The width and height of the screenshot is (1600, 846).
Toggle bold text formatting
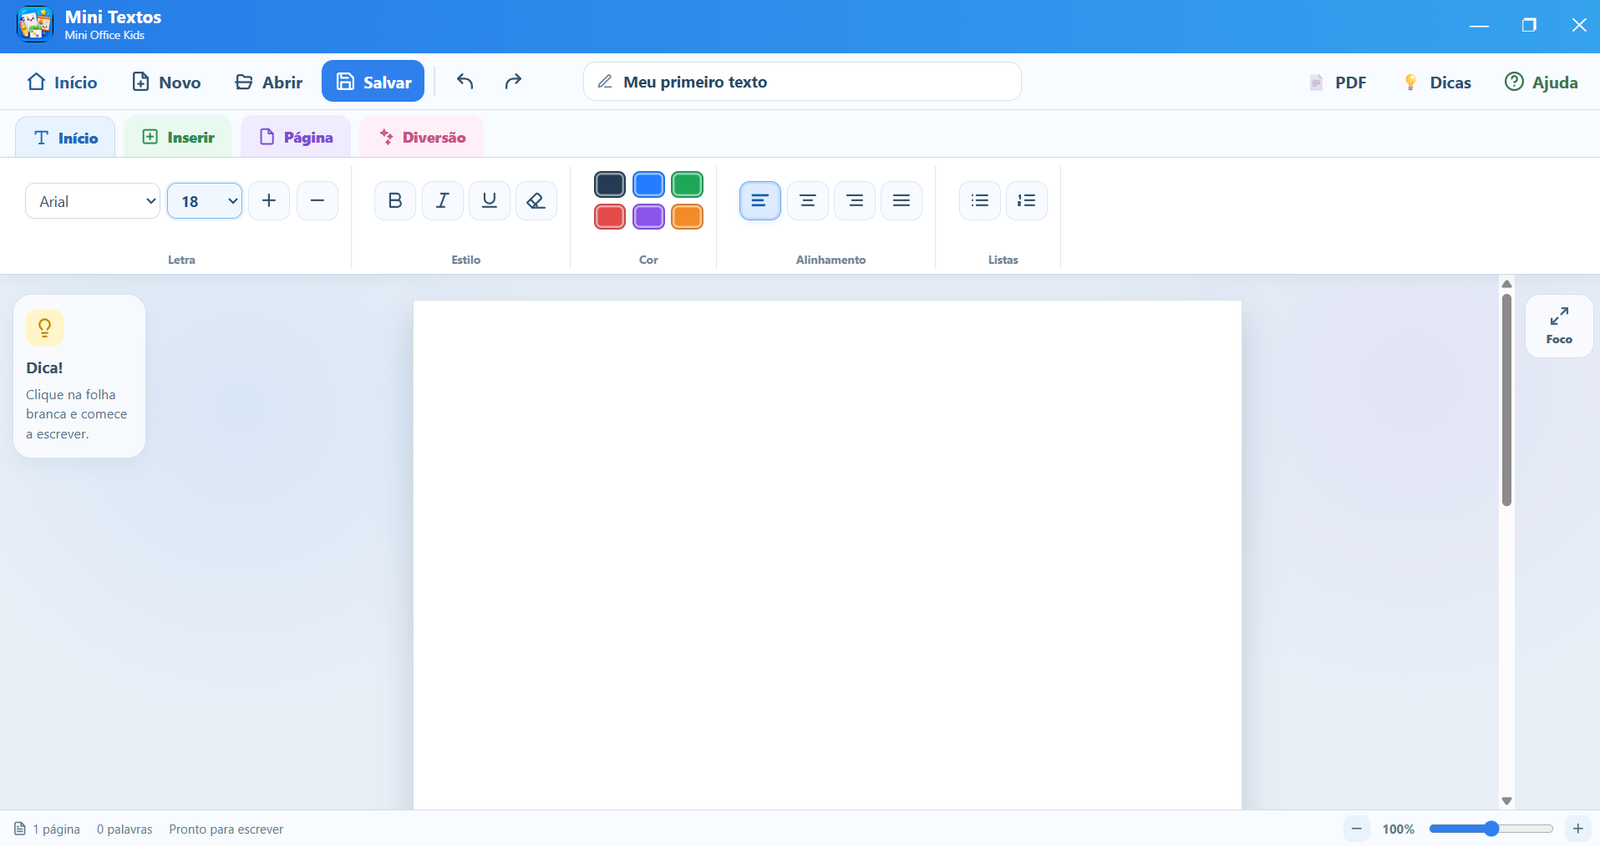[395, 201]
